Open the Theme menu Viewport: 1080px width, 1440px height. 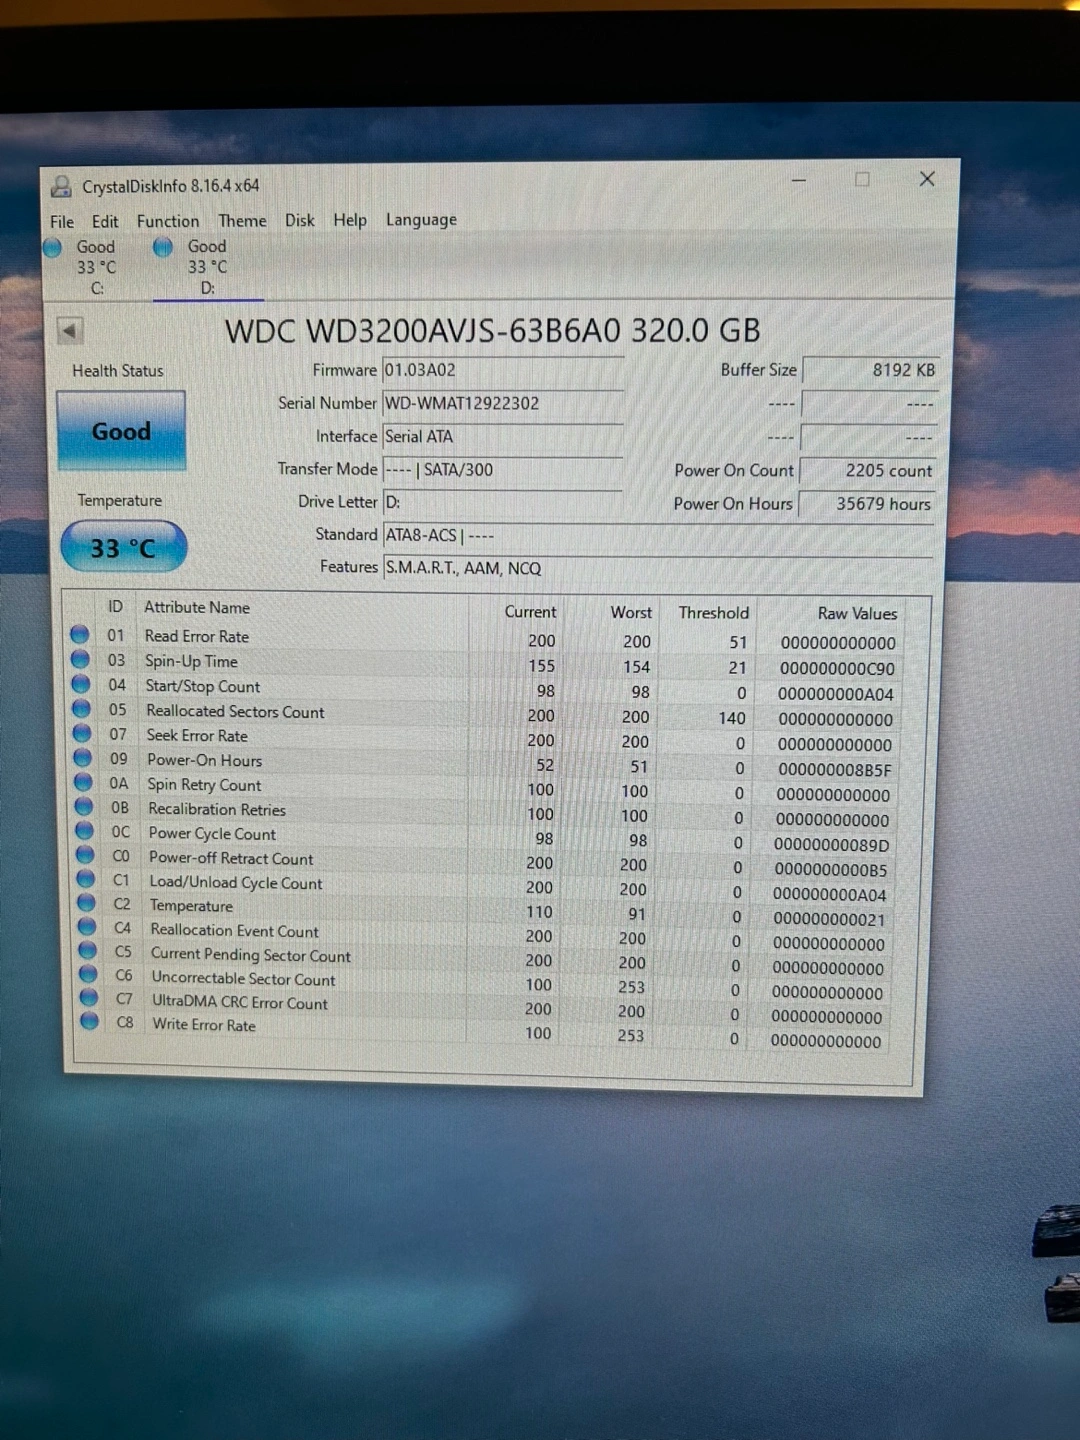point(242,221)
